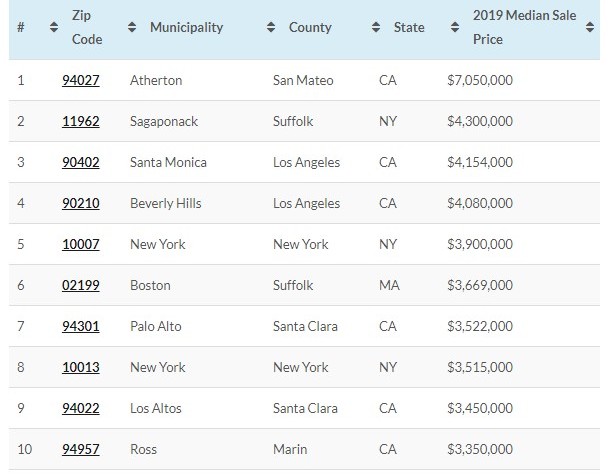Open zip code 11962 link
Image resolution: width=611 pixels, height=476 pixels.
[x=80, y=121]
